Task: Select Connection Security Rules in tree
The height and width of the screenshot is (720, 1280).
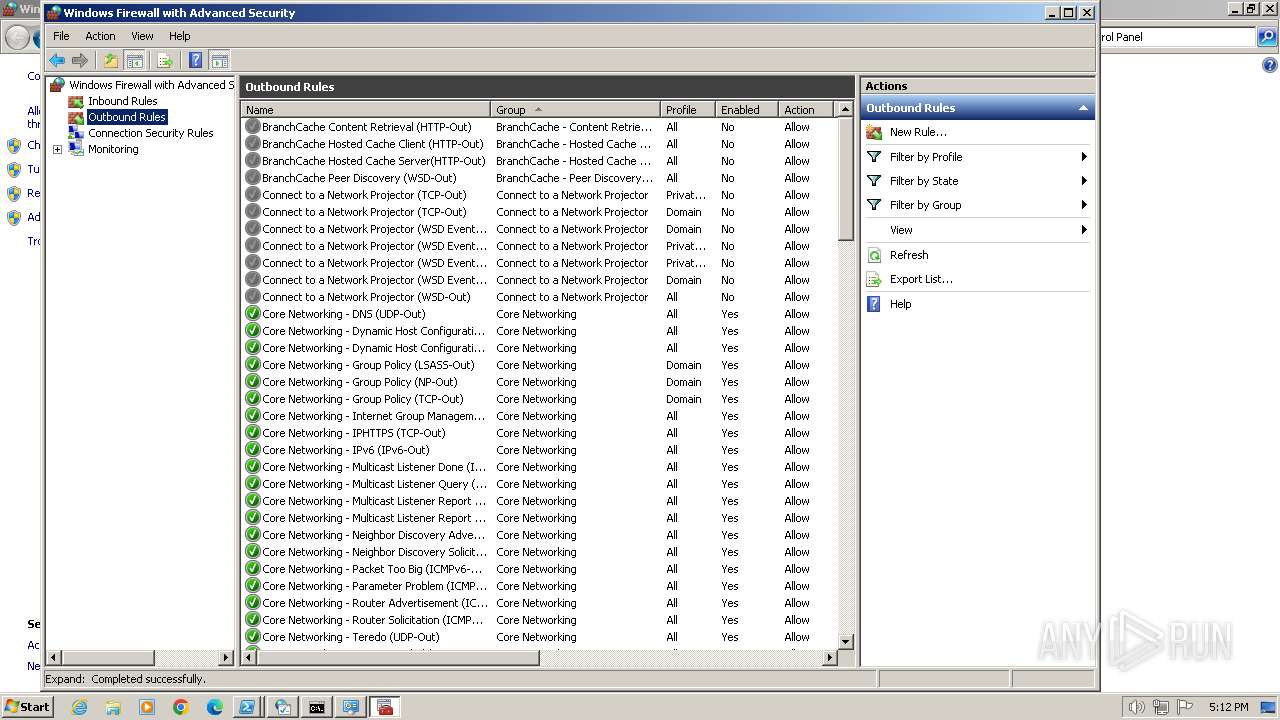Action: coord(150,133)
